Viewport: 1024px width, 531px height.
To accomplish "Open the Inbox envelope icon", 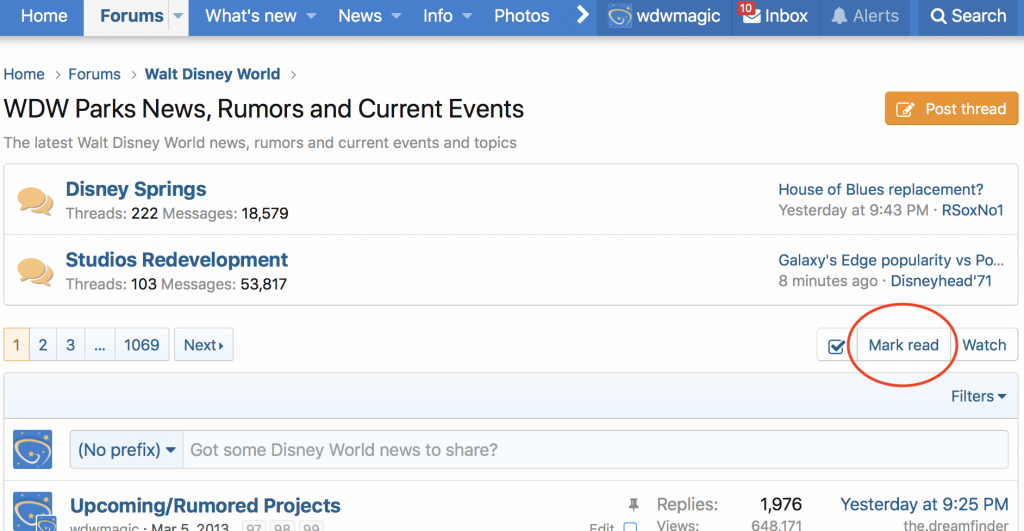I will coord(751,16).
